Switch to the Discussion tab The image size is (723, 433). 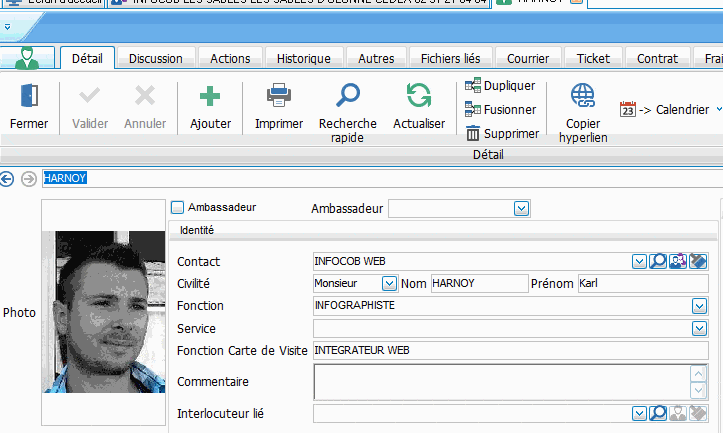(156, 59)
